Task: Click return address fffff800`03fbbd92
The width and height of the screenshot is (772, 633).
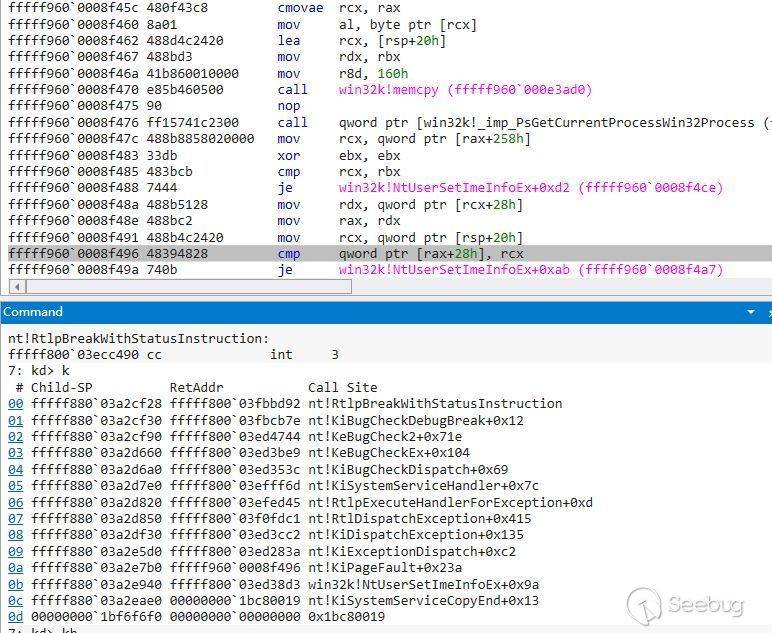Action: (235, 404)
